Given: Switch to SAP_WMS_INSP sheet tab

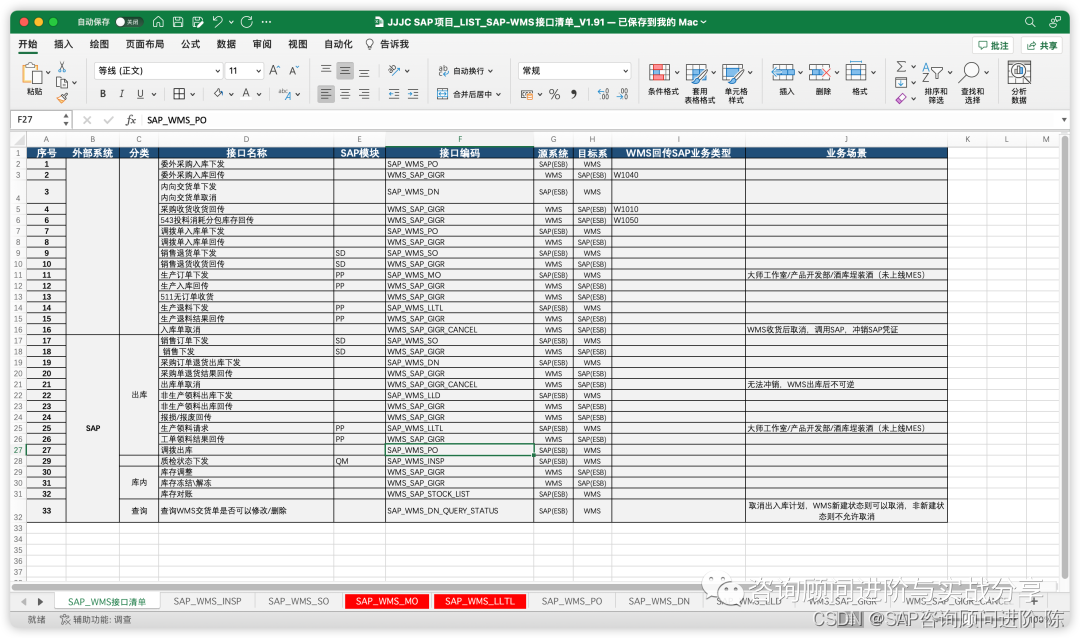Looking at the screenshot, I should click(207, 601).
